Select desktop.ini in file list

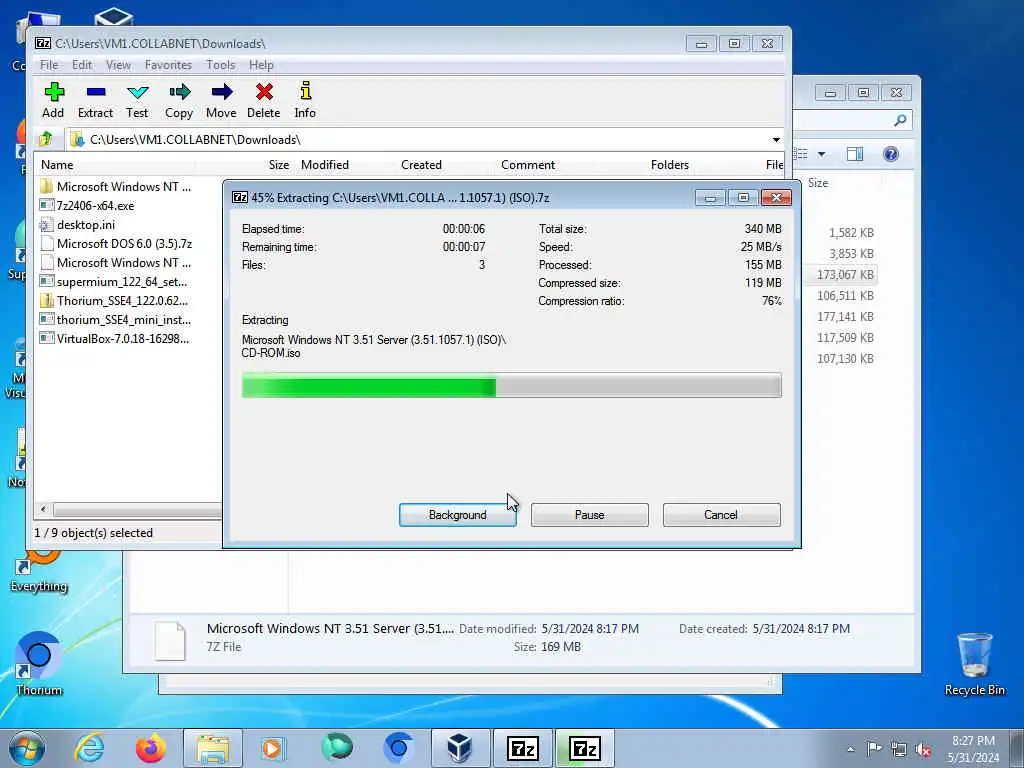[x=86, y=225]
